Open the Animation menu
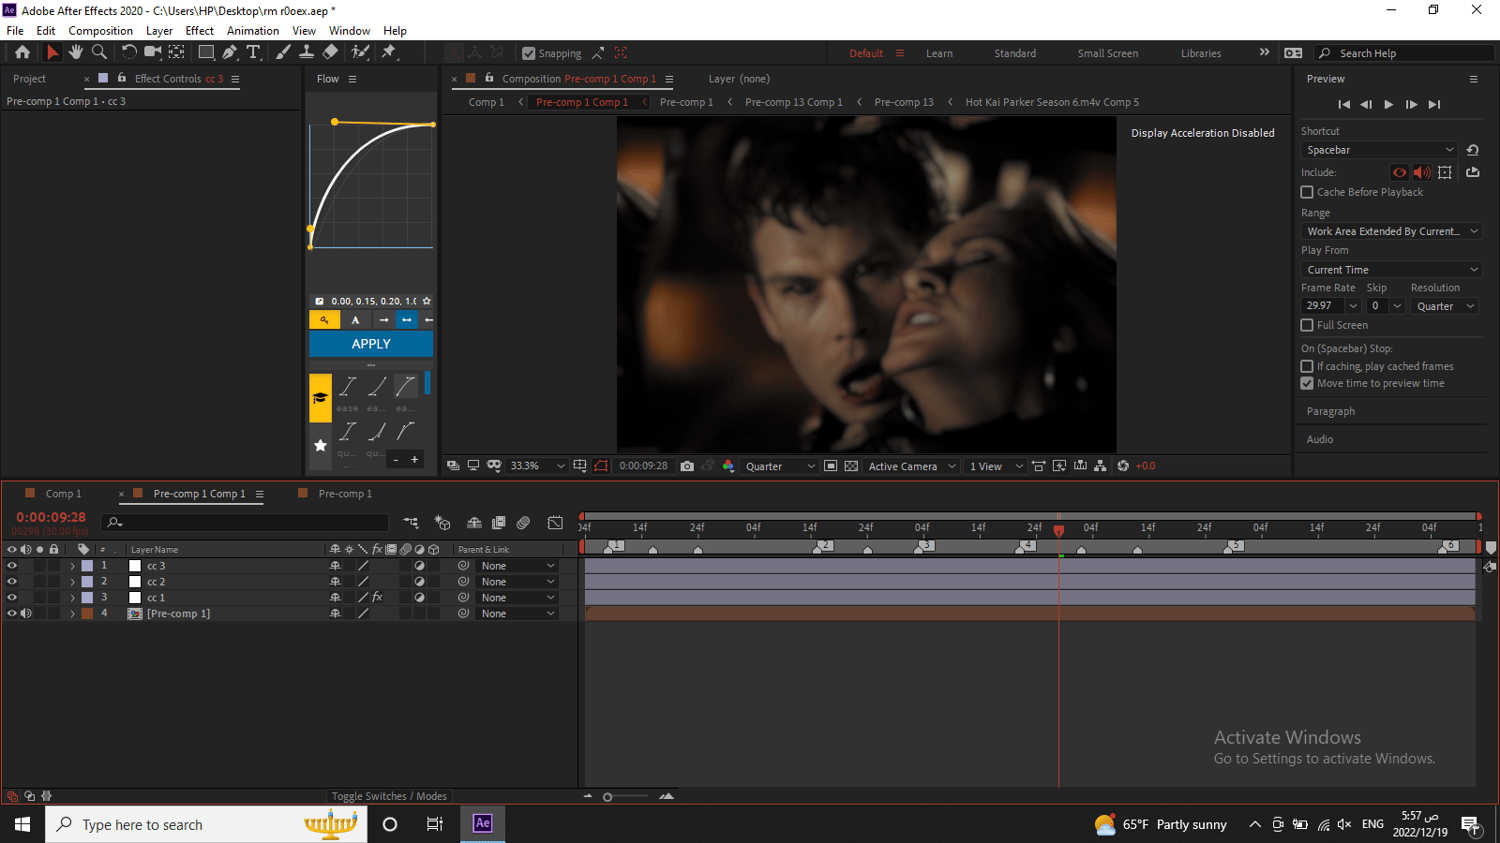This screenshot has width=1500, height=843. tap(253, 31)
